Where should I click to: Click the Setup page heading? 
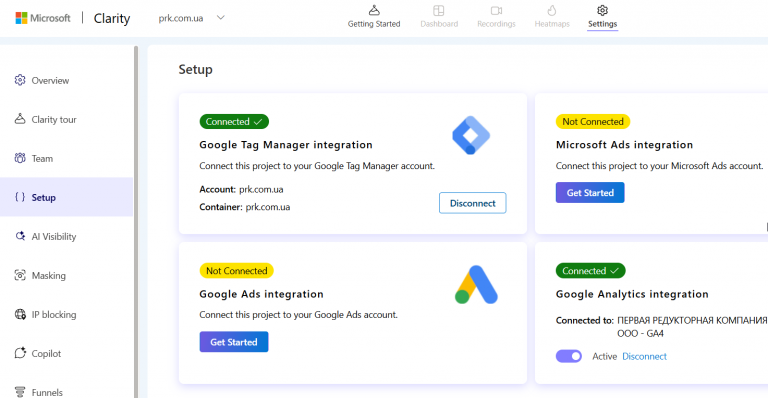195,70
